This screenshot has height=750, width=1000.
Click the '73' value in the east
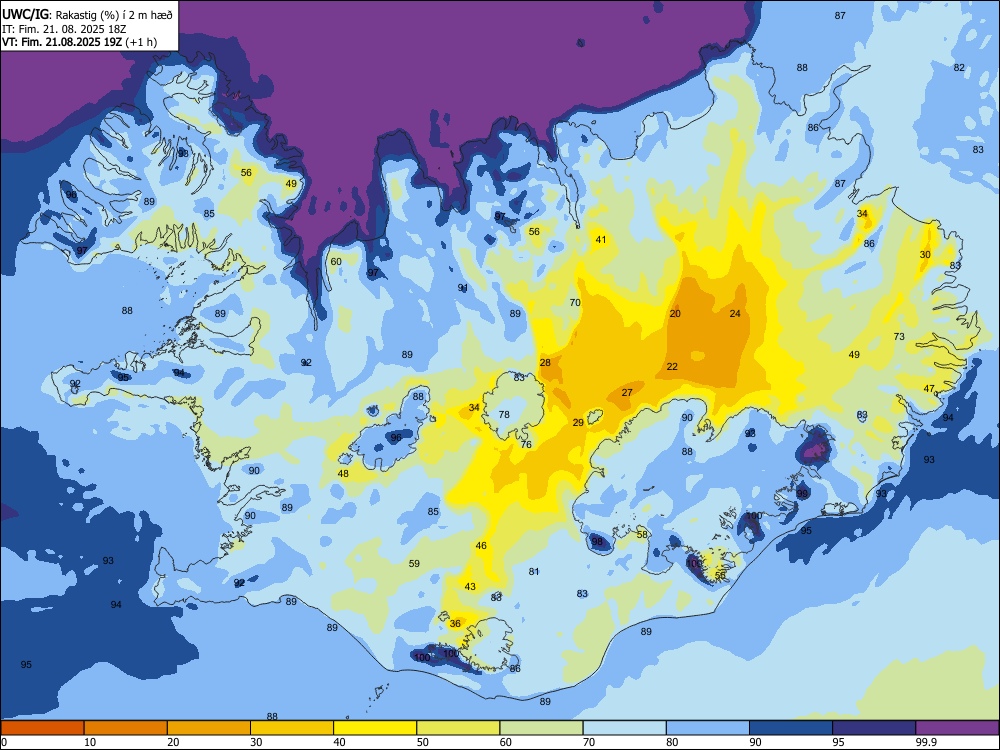(x=899, y=337)
